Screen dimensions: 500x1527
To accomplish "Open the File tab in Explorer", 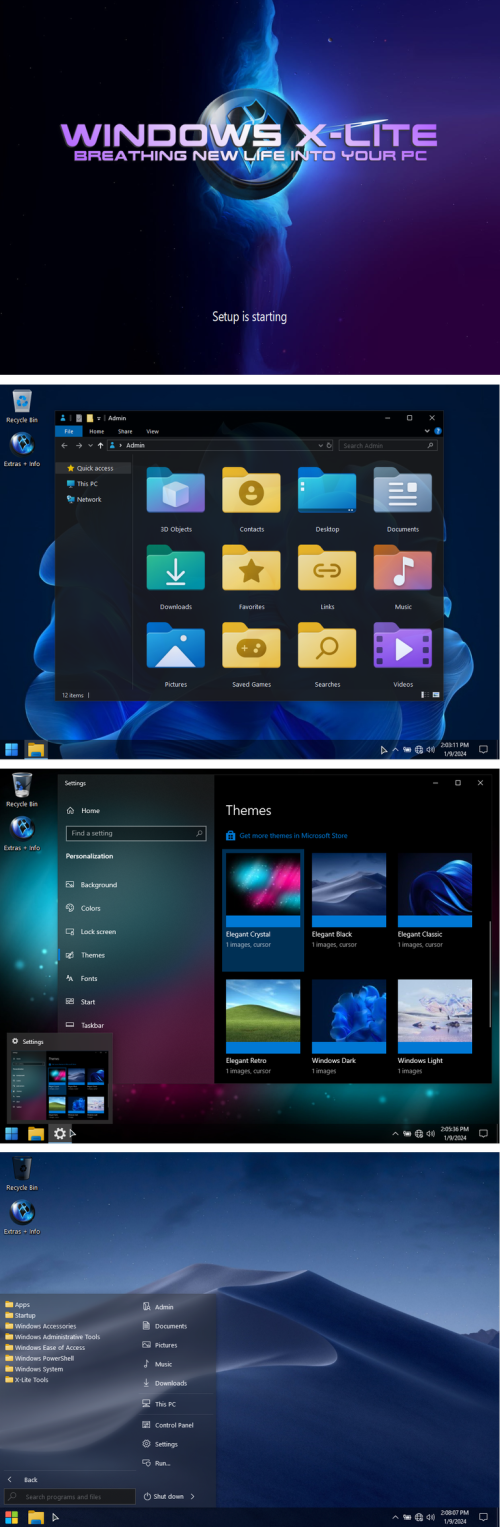I will tap(69, 431).
